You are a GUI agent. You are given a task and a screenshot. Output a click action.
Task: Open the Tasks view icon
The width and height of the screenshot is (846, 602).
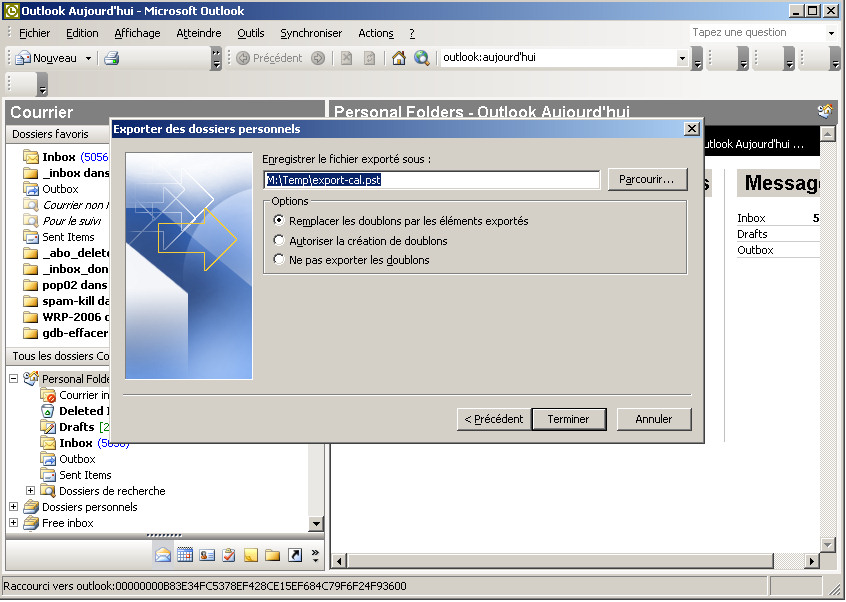tap(229, 555)
